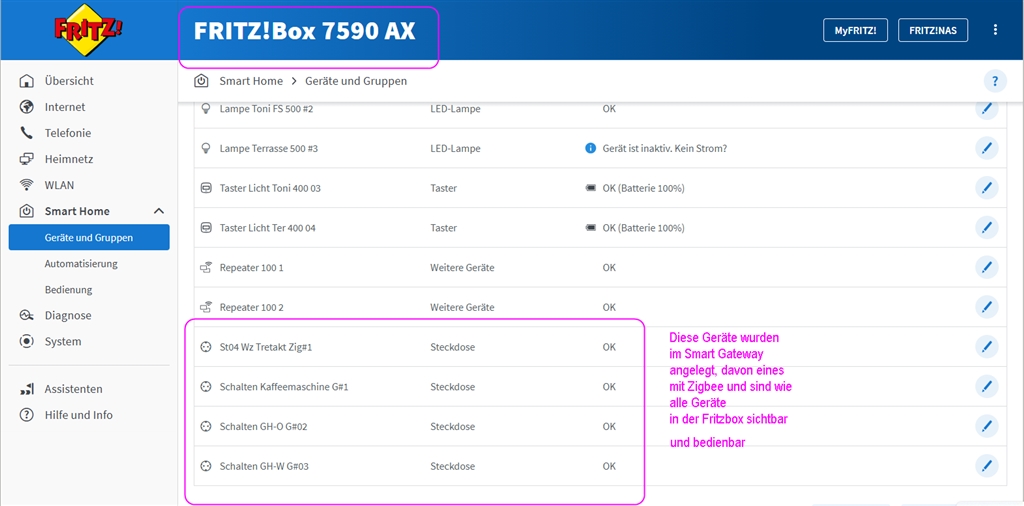The width and height of the screenshot is (1024, 506).
Task: Click the FRITZ!NAS button
Action: click(933, 30)
